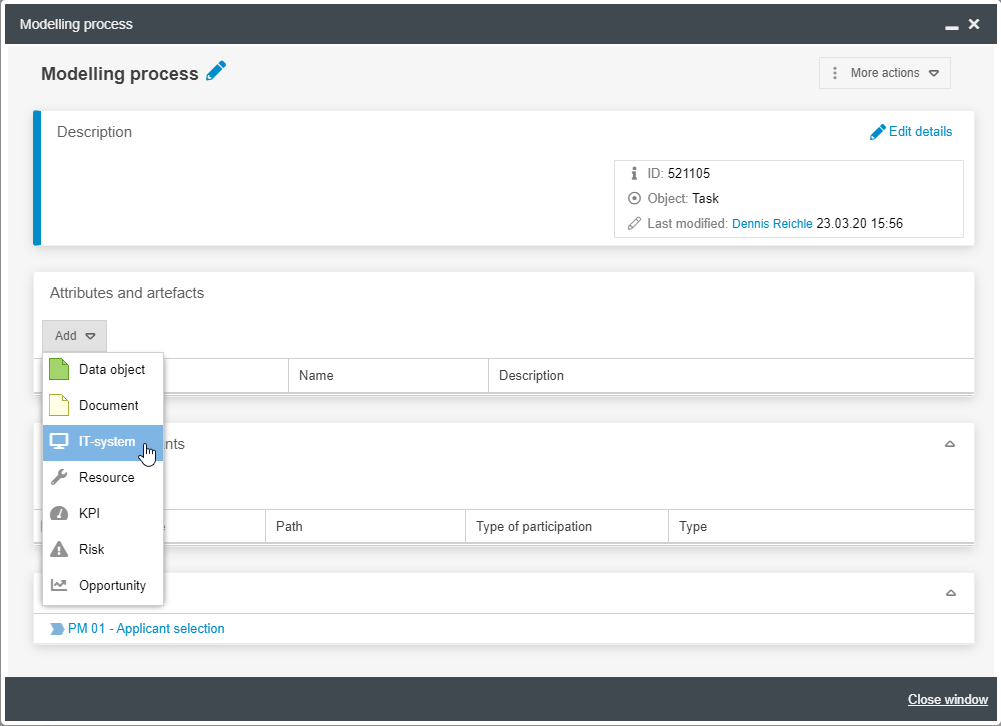Image resolution: width=1001 pixels, height=726 pixels.
Task: Click the Risk warning triangle icon
Action: (59, 549)
